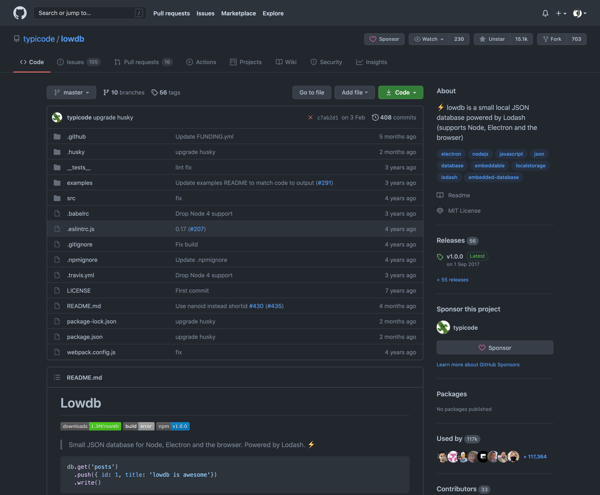The width and height of the screenshot is (600, 495).
Task: Open the Watch dropdown
Action: click(x=429, y=39)
